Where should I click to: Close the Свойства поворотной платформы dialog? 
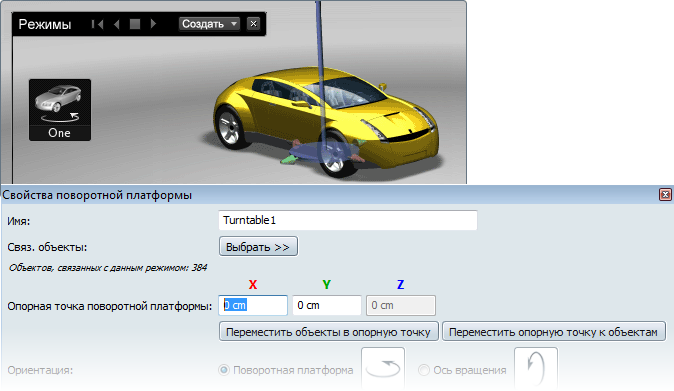665,195
